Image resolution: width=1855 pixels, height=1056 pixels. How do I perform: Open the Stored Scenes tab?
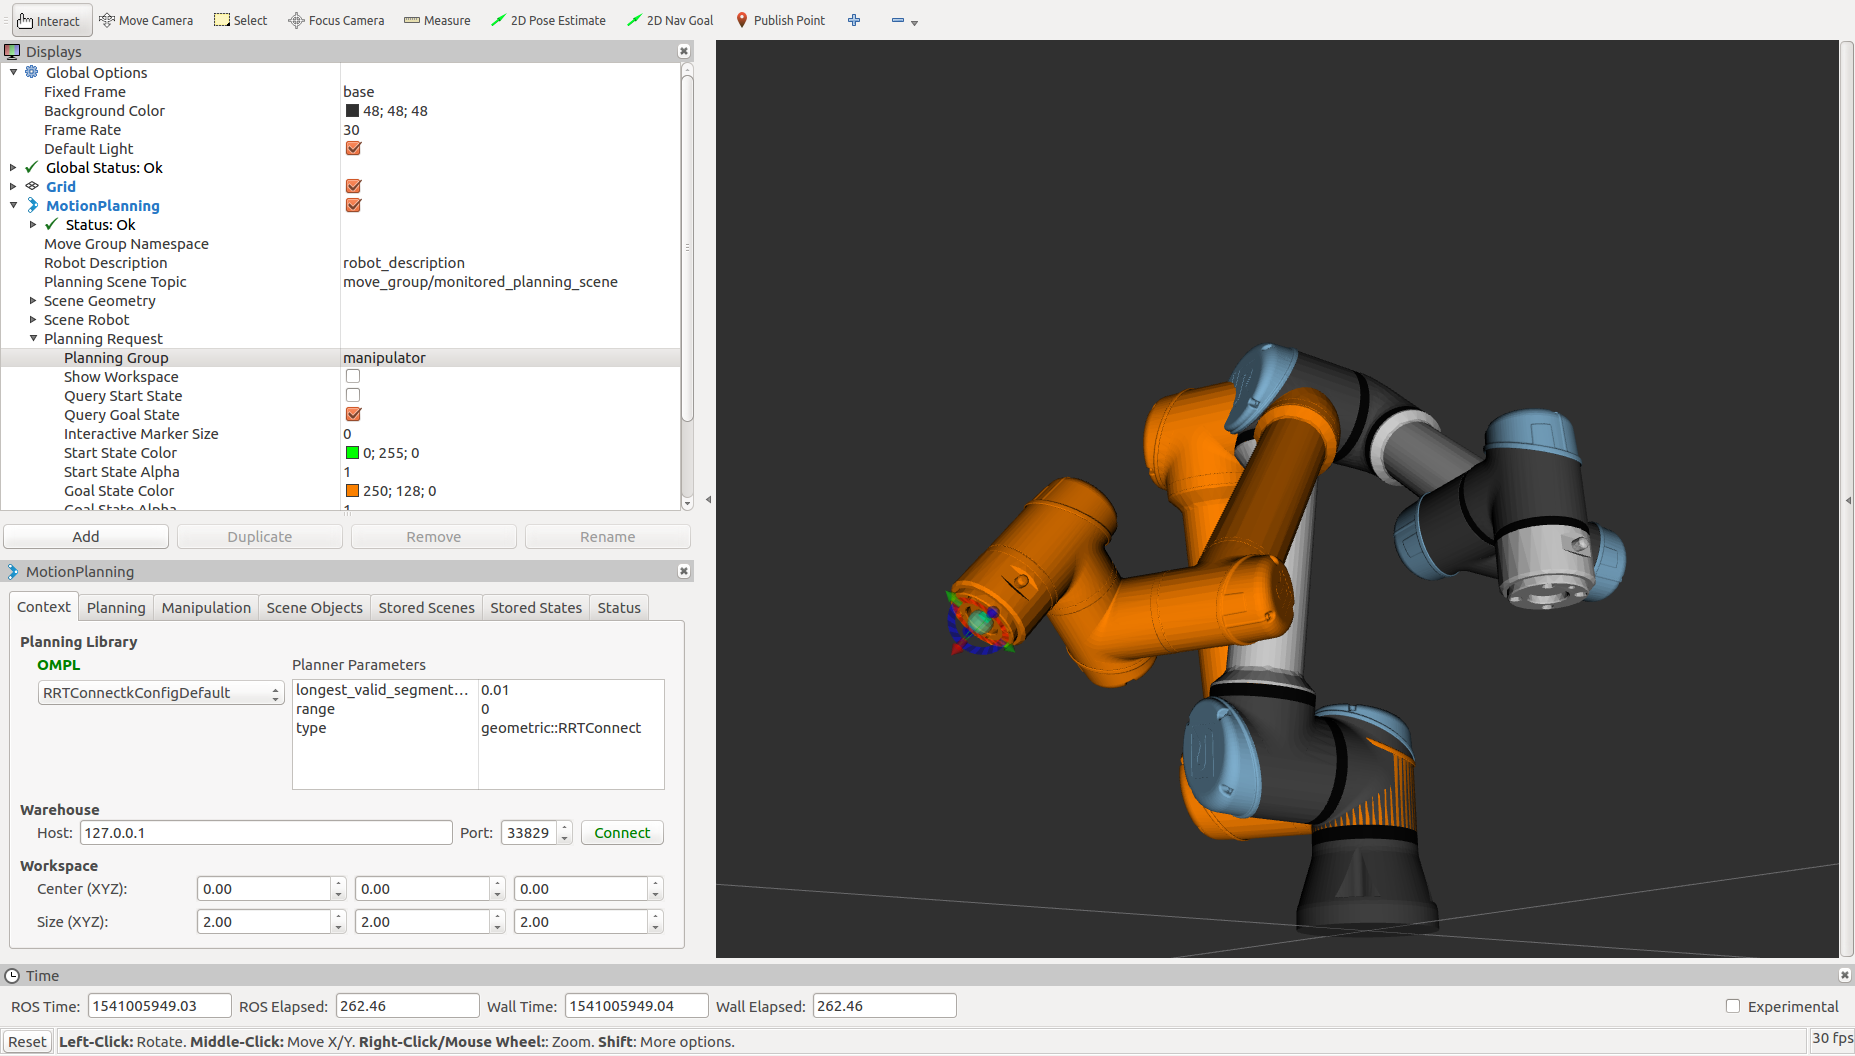(x=426, y=607)
